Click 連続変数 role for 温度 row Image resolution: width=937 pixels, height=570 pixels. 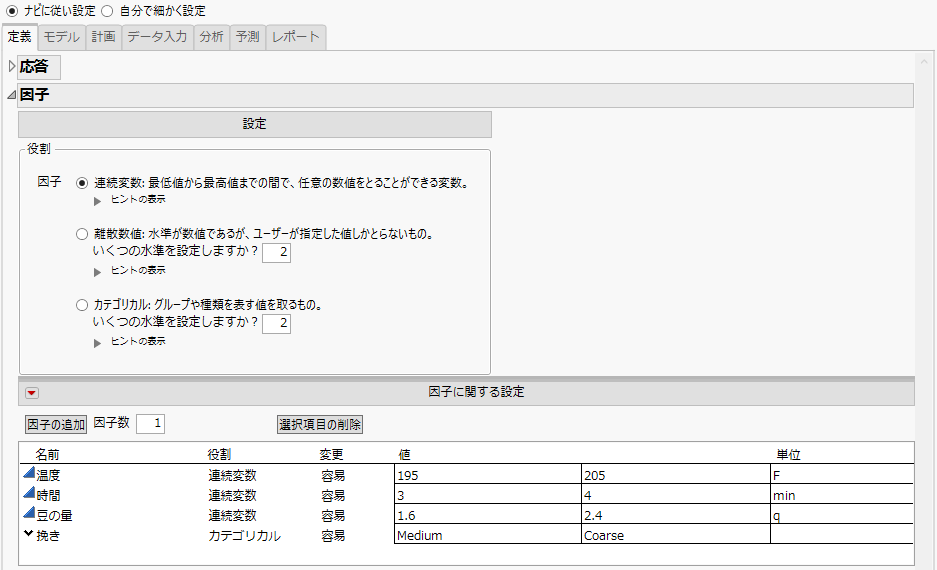(x=232, y=476)
